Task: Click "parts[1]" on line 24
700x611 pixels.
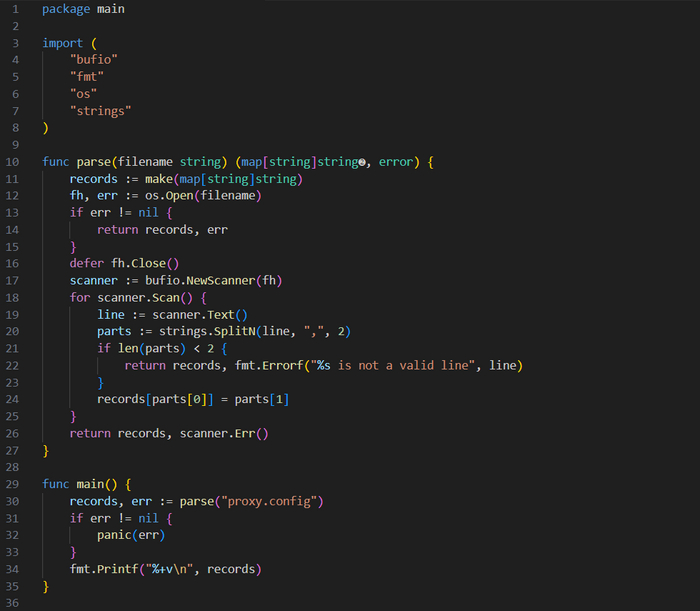Action: click(x=262, y=399)
